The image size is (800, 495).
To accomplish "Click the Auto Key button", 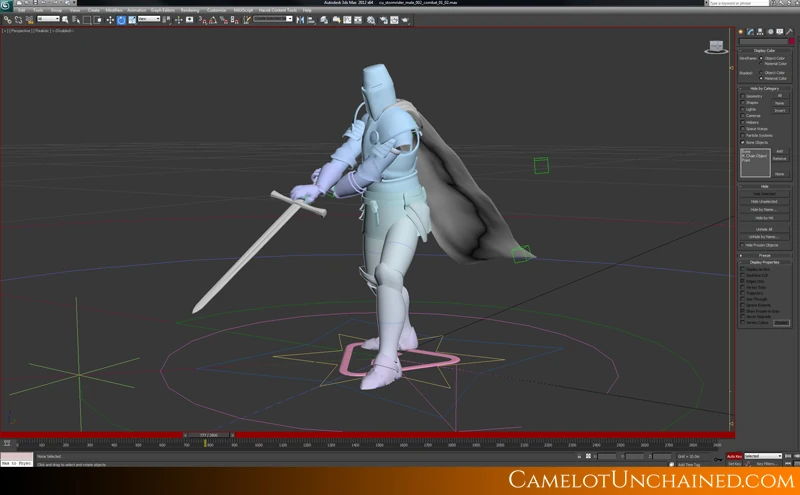I will (734, 456).
